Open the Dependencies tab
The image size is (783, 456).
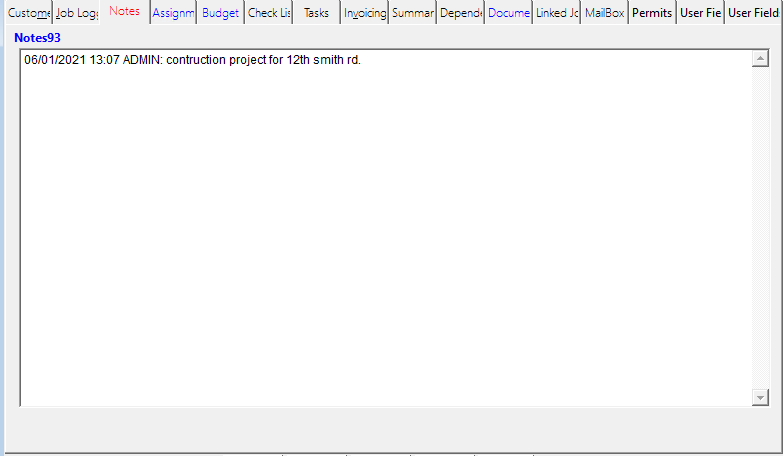(461, 13)
